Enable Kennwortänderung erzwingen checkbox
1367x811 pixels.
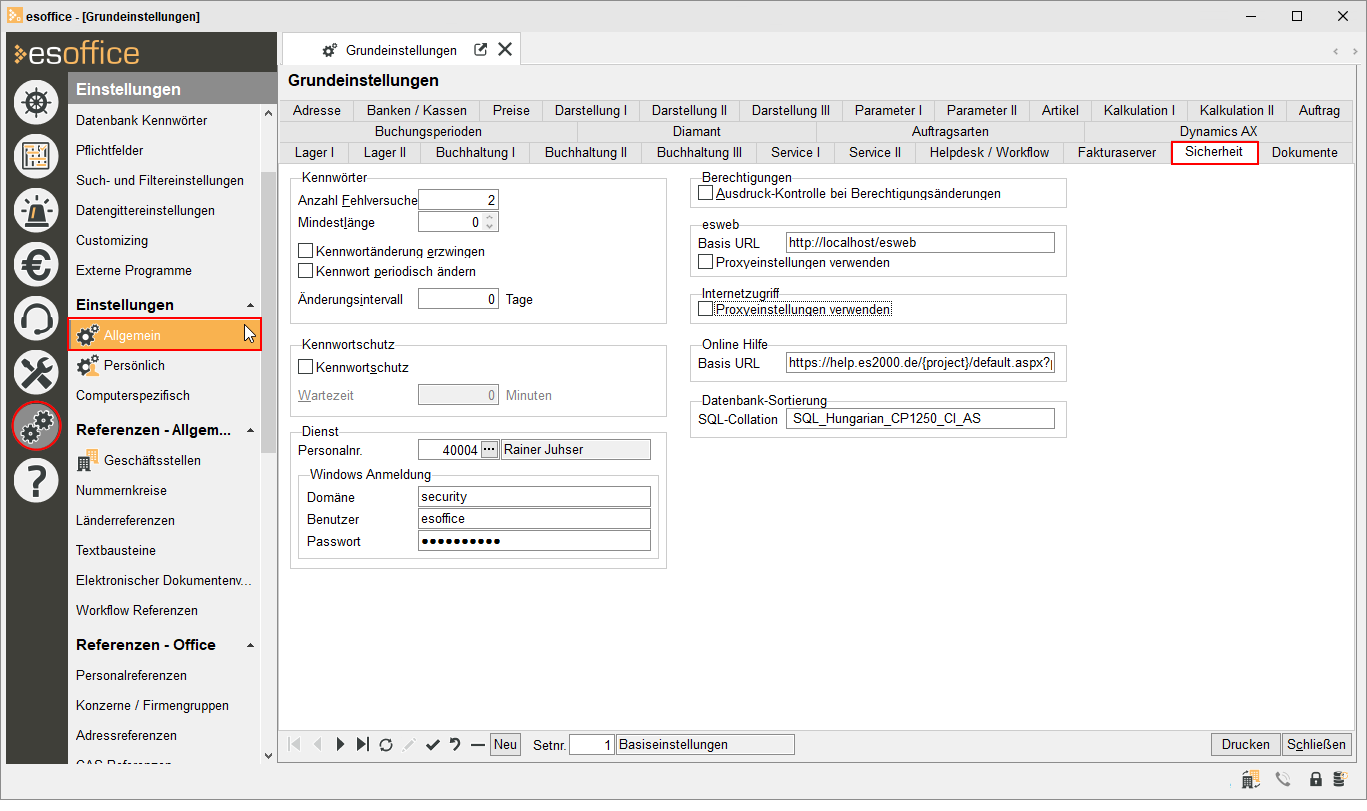click(x=306, y=251)
